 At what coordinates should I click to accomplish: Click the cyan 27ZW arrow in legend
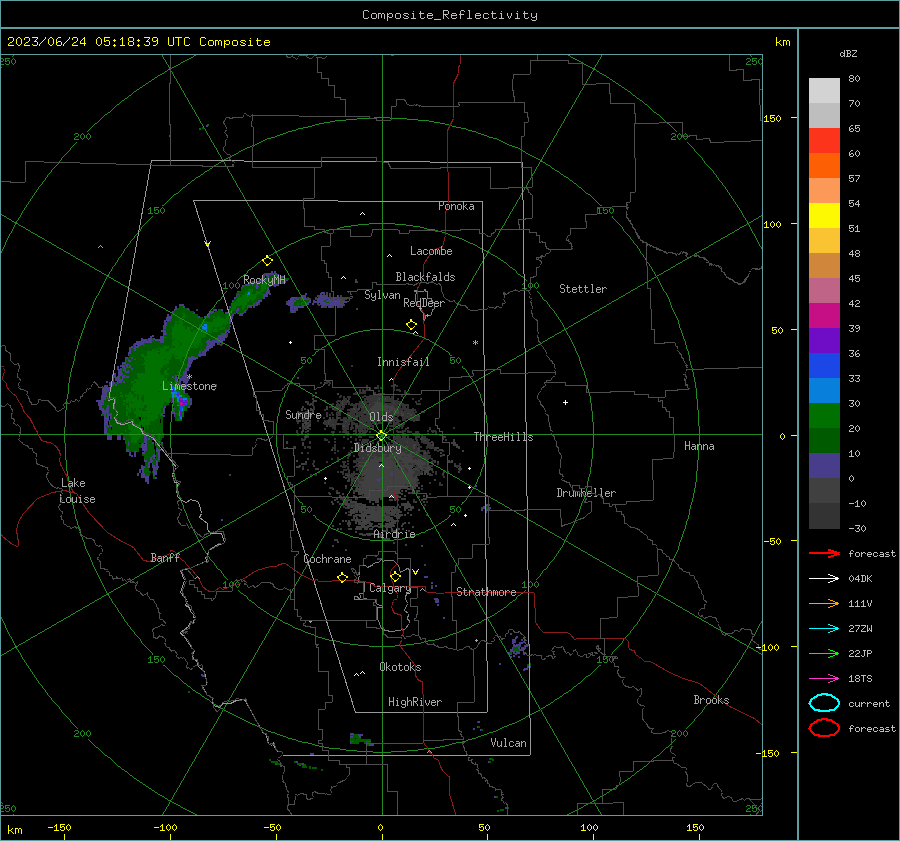[824, 629]
